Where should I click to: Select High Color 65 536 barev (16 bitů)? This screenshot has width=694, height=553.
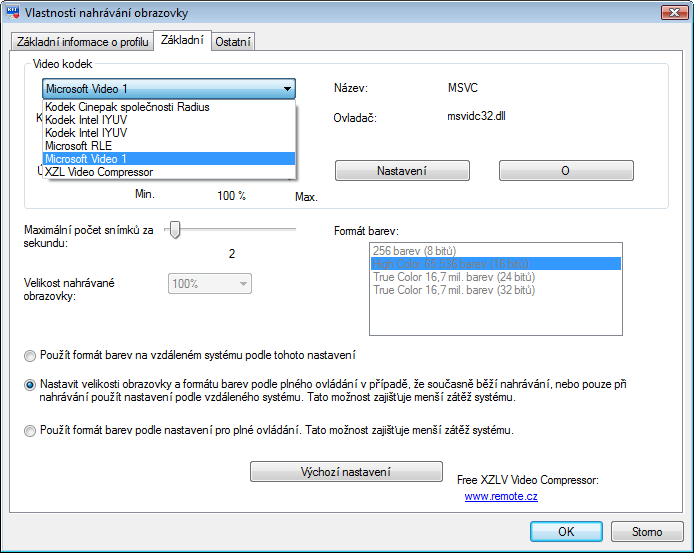[x=496, y=264]
